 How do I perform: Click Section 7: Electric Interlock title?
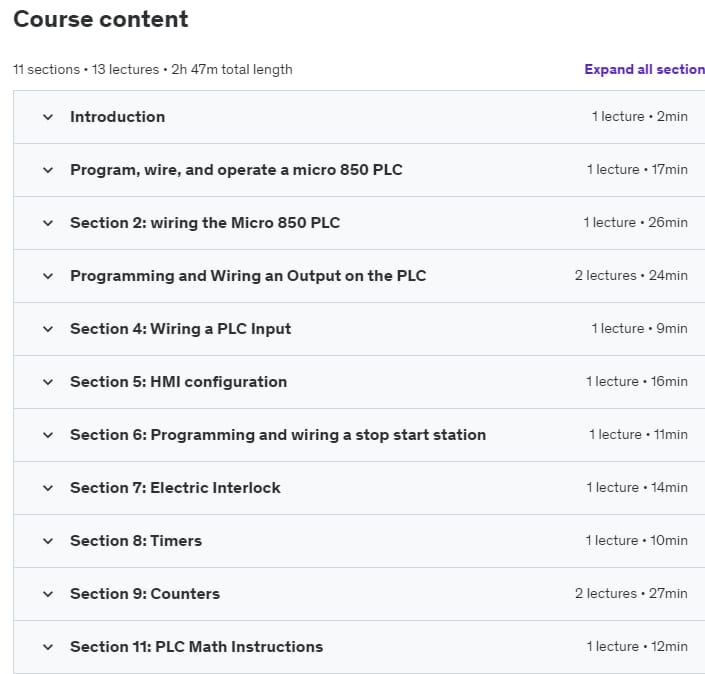click(x=175, y=488)
